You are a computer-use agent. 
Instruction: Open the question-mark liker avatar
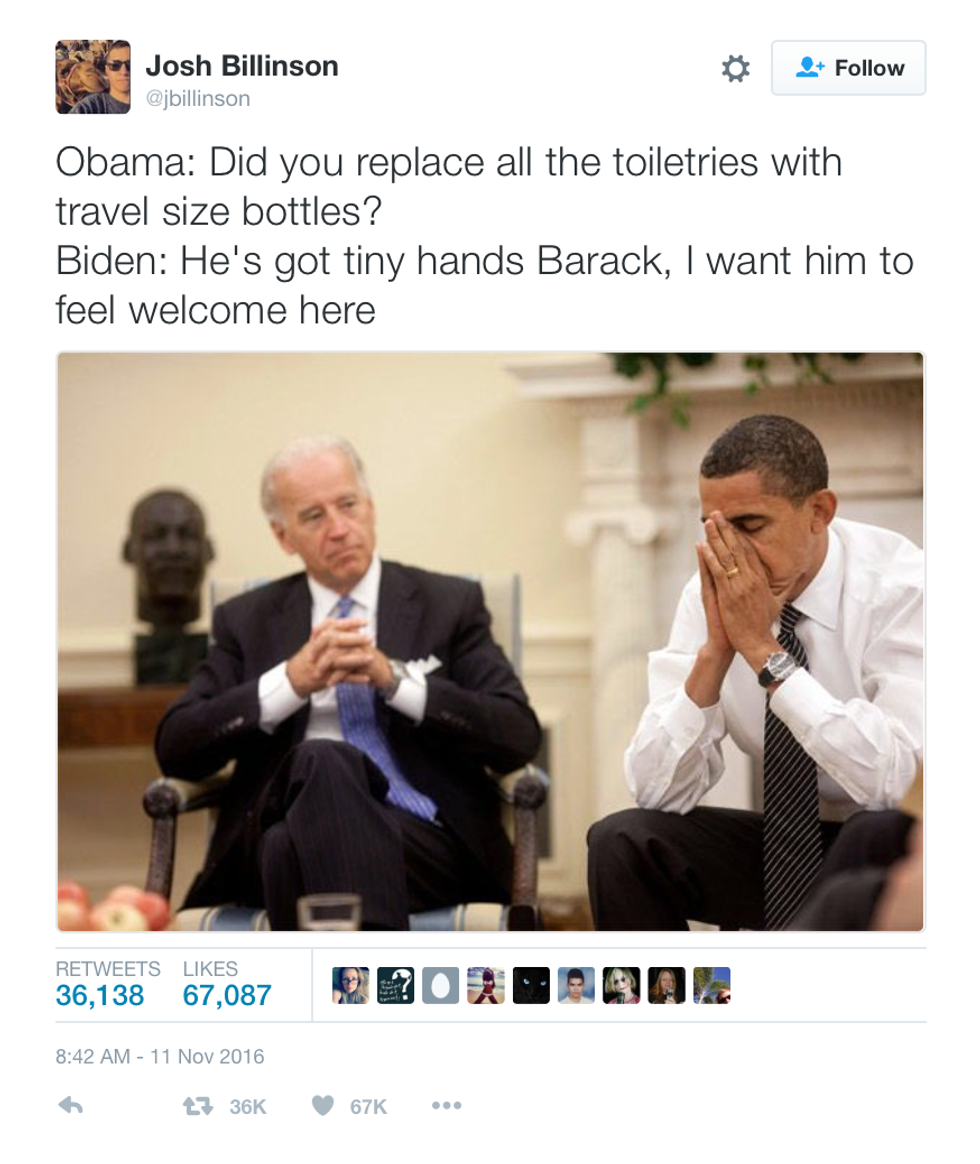pos(396,985)
